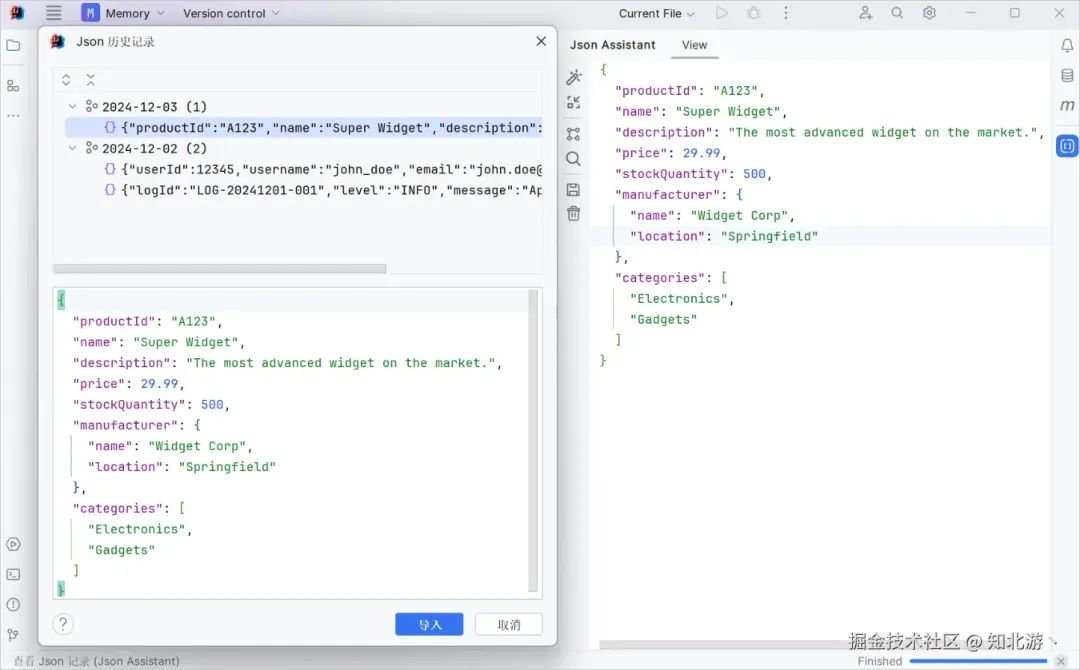Click the search icon in Json Assistant toolbar
The image size is (1080, 670).
[573, 159]
